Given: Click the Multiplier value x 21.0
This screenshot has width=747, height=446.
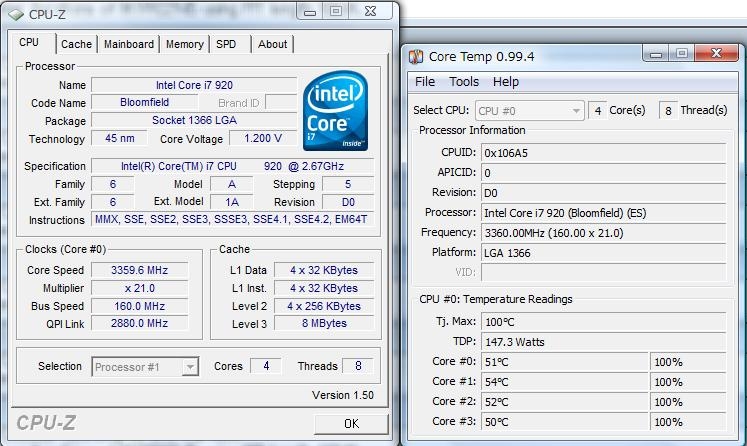Looking at the screenshot, I should pyautogui.click(x=140, y=288).
